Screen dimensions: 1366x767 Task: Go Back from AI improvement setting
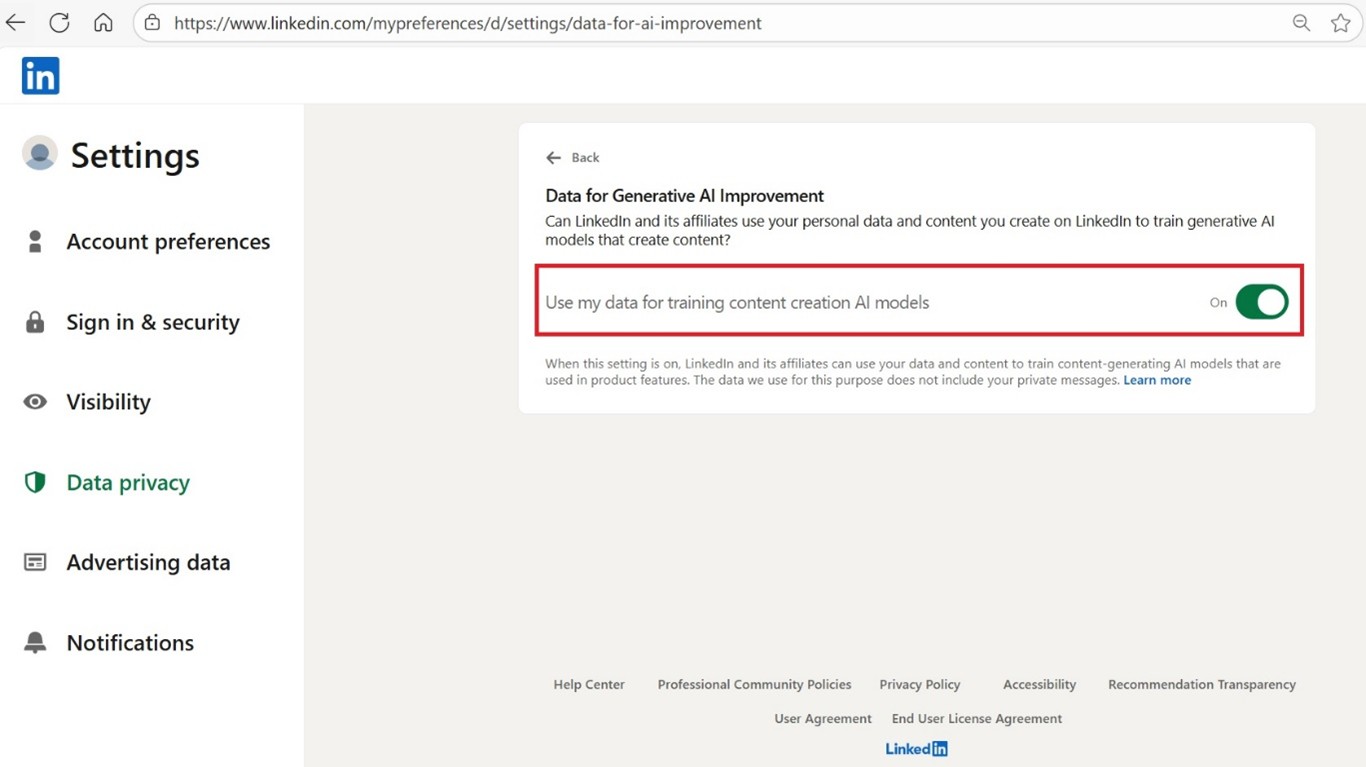point(573,158)
